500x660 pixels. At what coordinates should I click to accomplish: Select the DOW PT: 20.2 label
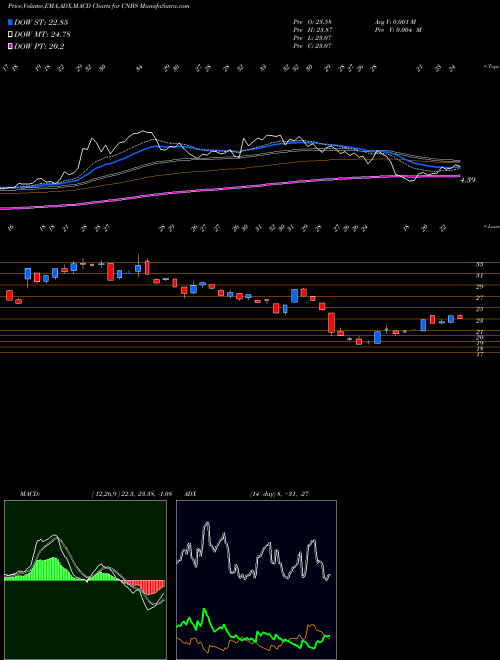pos(39,46)
